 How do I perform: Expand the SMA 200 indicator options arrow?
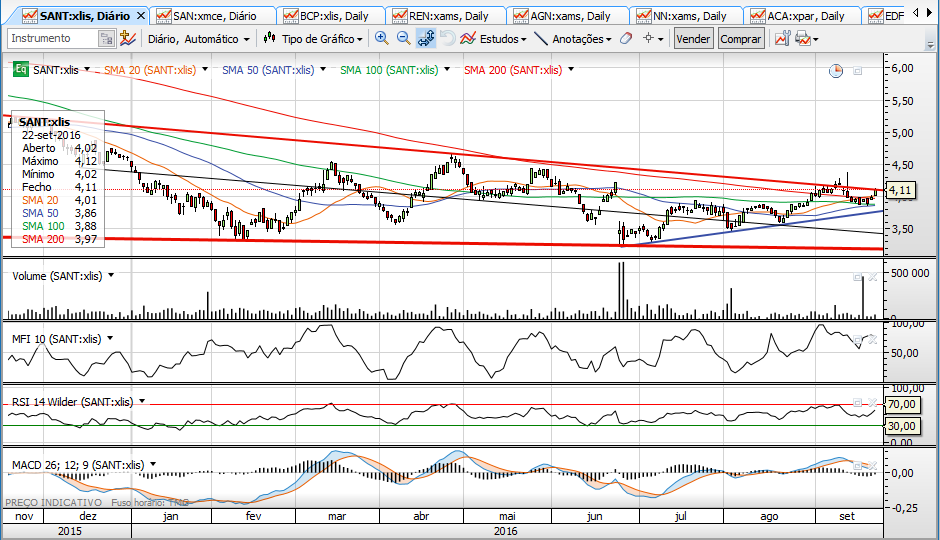(571, 70)
